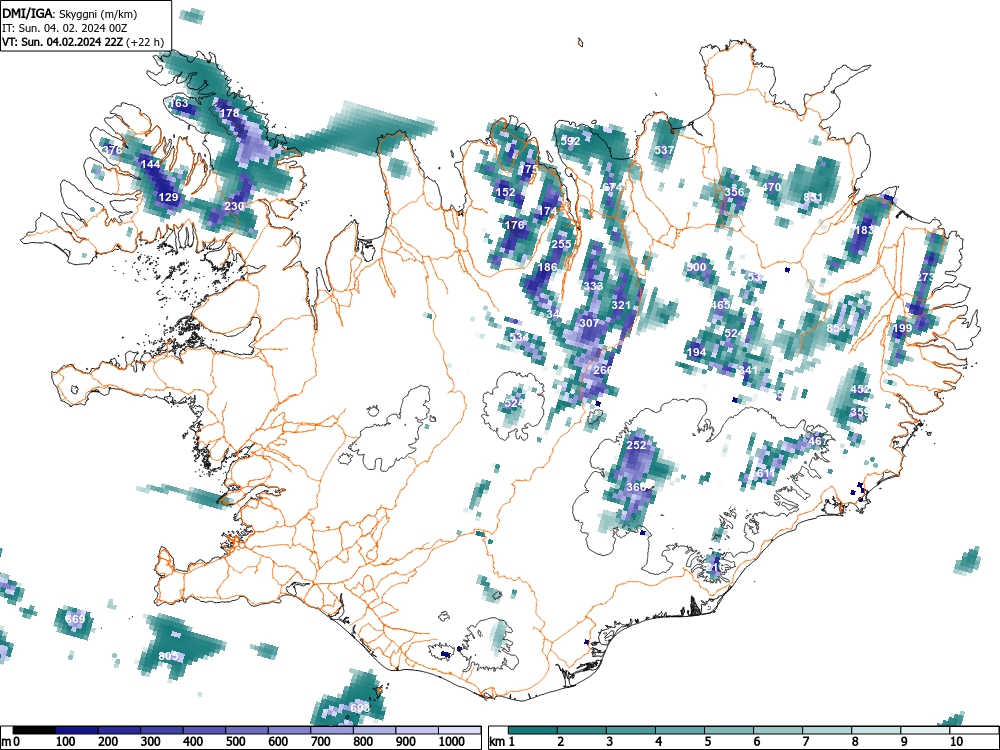Click the '831' visibility value
The image size is (1000, 750).
[x=813, y=196]
